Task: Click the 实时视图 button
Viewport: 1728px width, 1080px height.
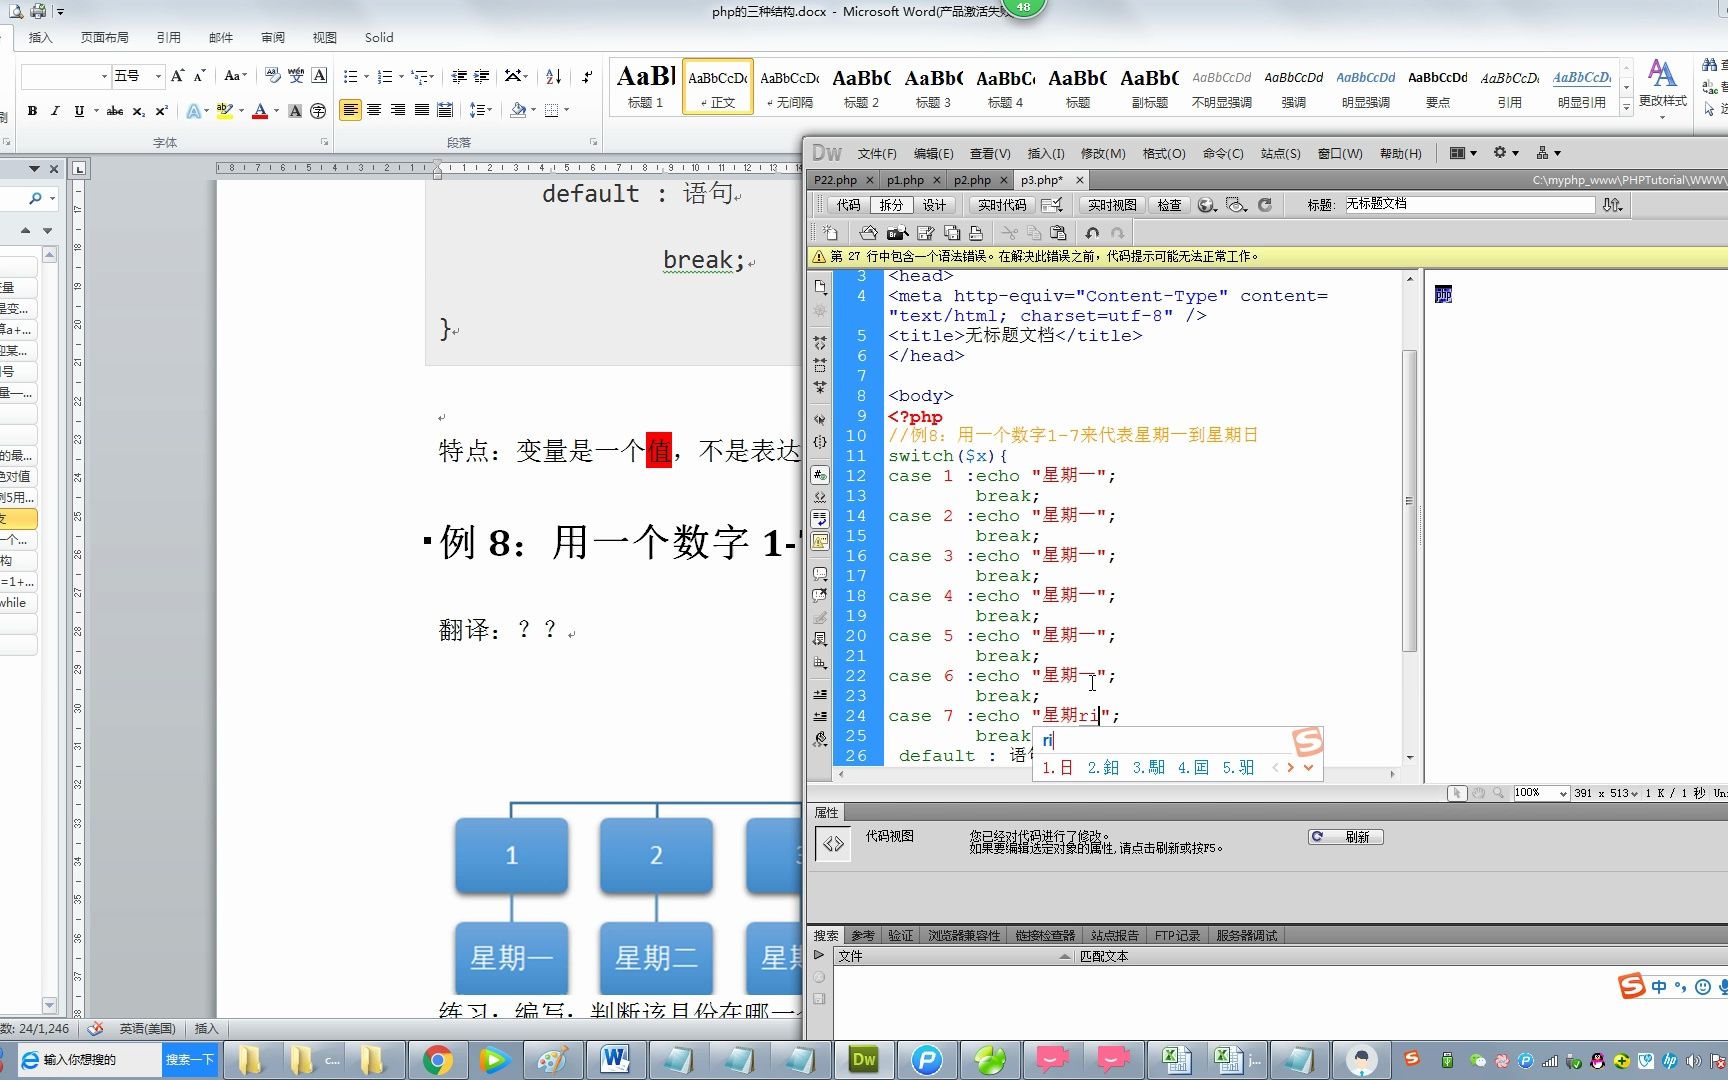Action: pos(1112,205)
